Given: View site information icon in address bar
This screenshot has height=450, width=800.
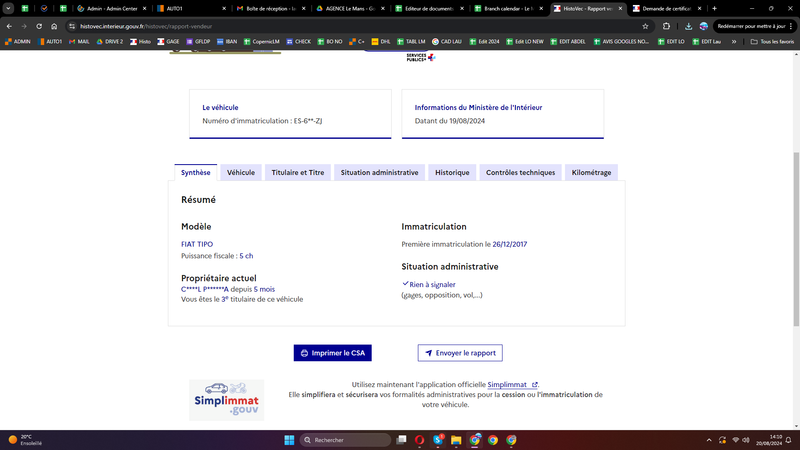Looking at the screenshot, I should (72, 26).
